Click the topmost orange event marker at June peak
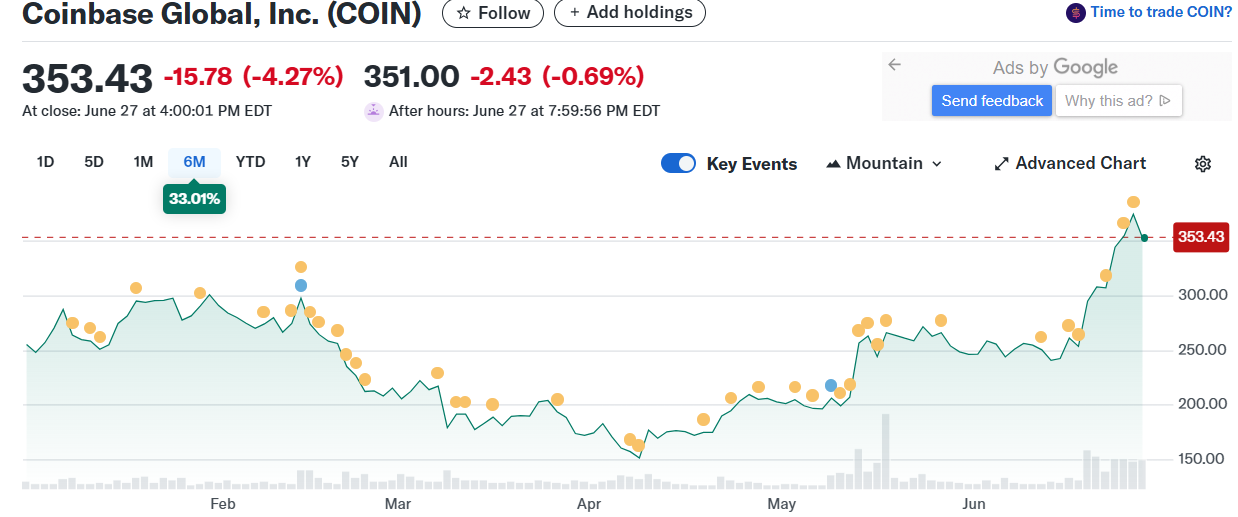The image size is (1238, 517). (x=1134, y=203)
